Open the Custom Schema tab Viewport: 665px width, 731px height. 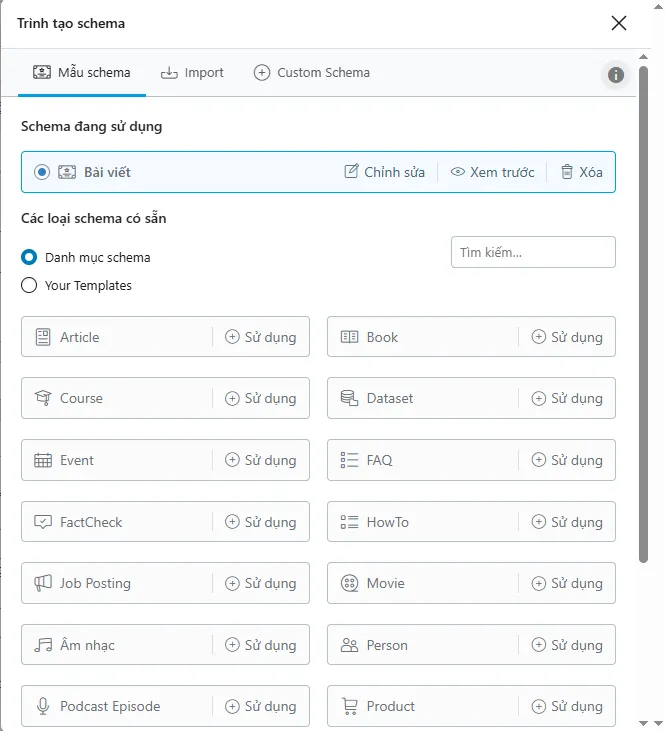pos(312,73)
